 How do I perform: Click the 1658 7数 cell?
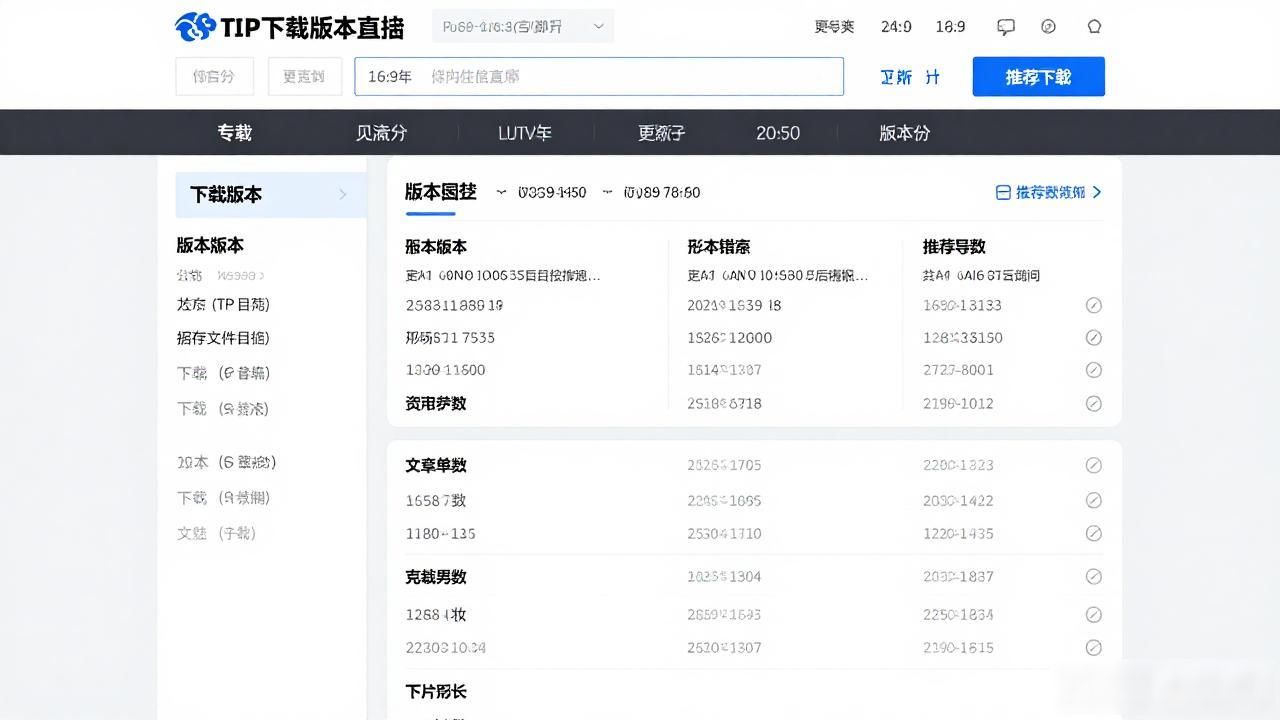coord(436,500)
